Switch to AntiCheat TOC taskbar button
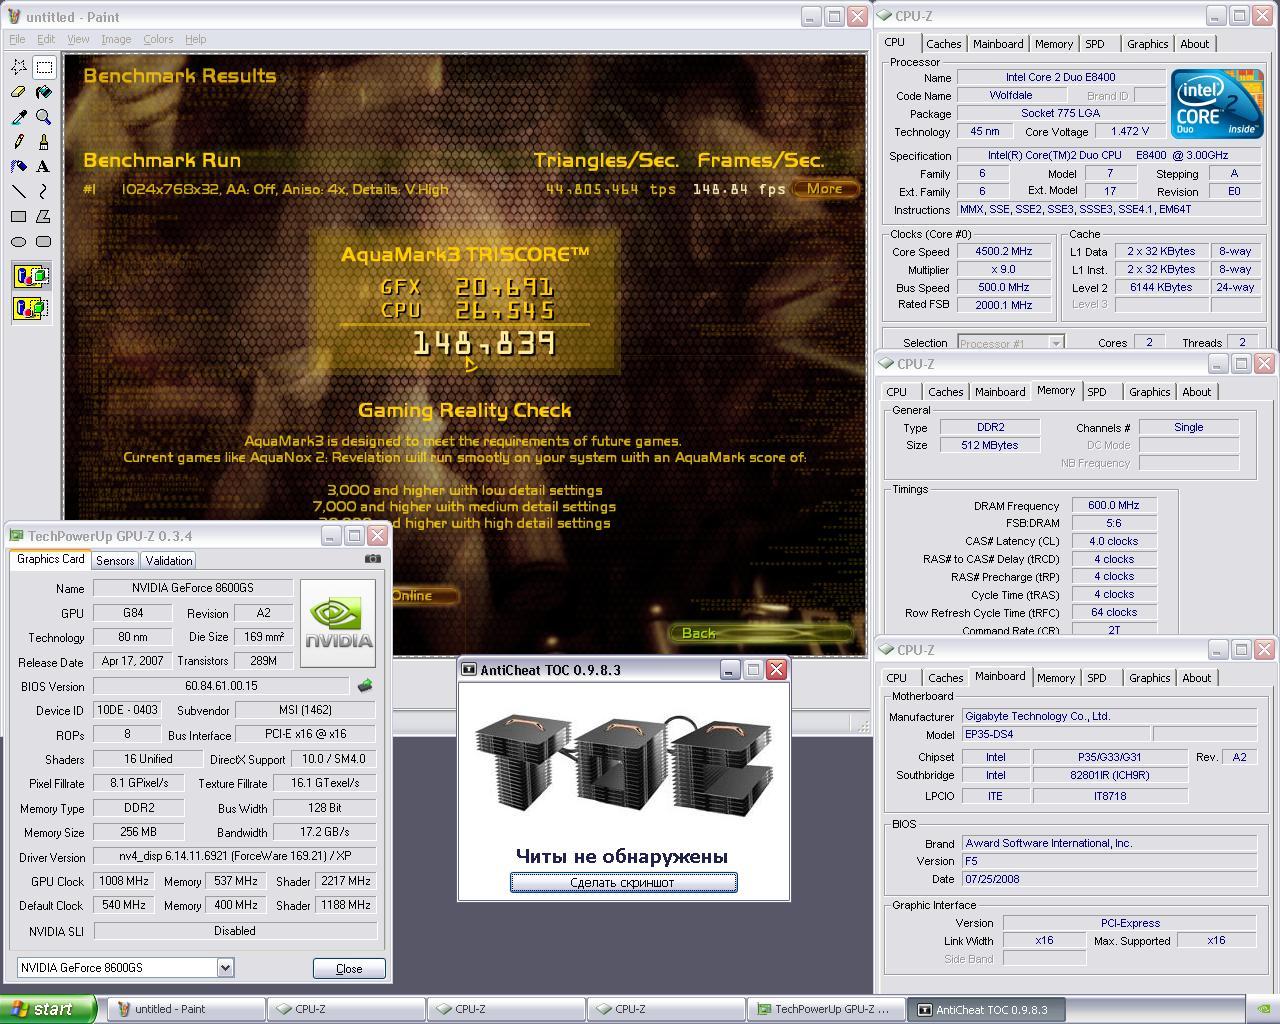The image size is (1280, 1024). pos(986,1009)
